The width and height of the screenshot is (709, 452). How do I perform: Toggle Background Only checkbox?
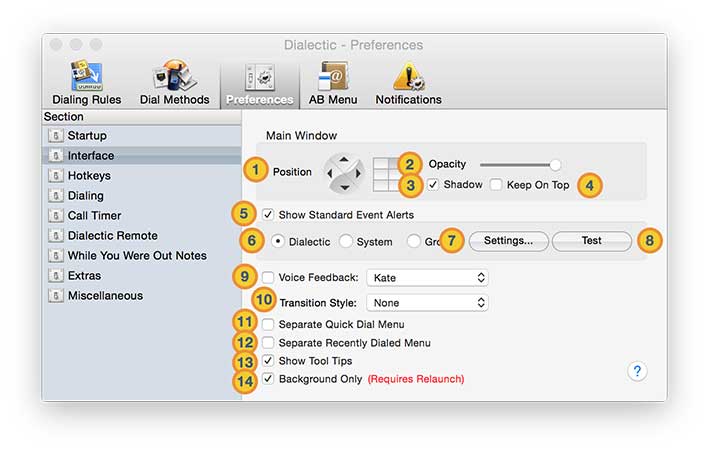click(268, 379)
